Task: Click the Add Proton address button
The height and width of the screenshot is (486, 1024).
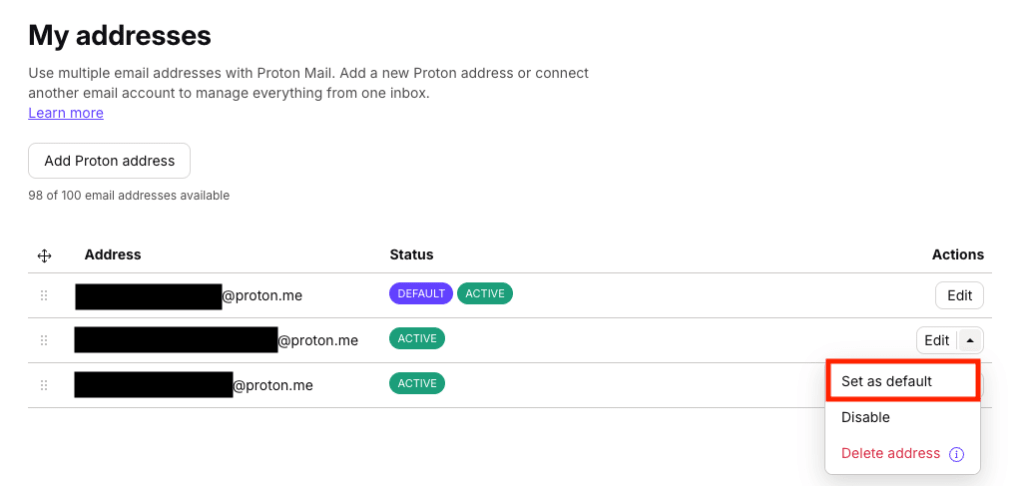Action: tap(109, 161)
